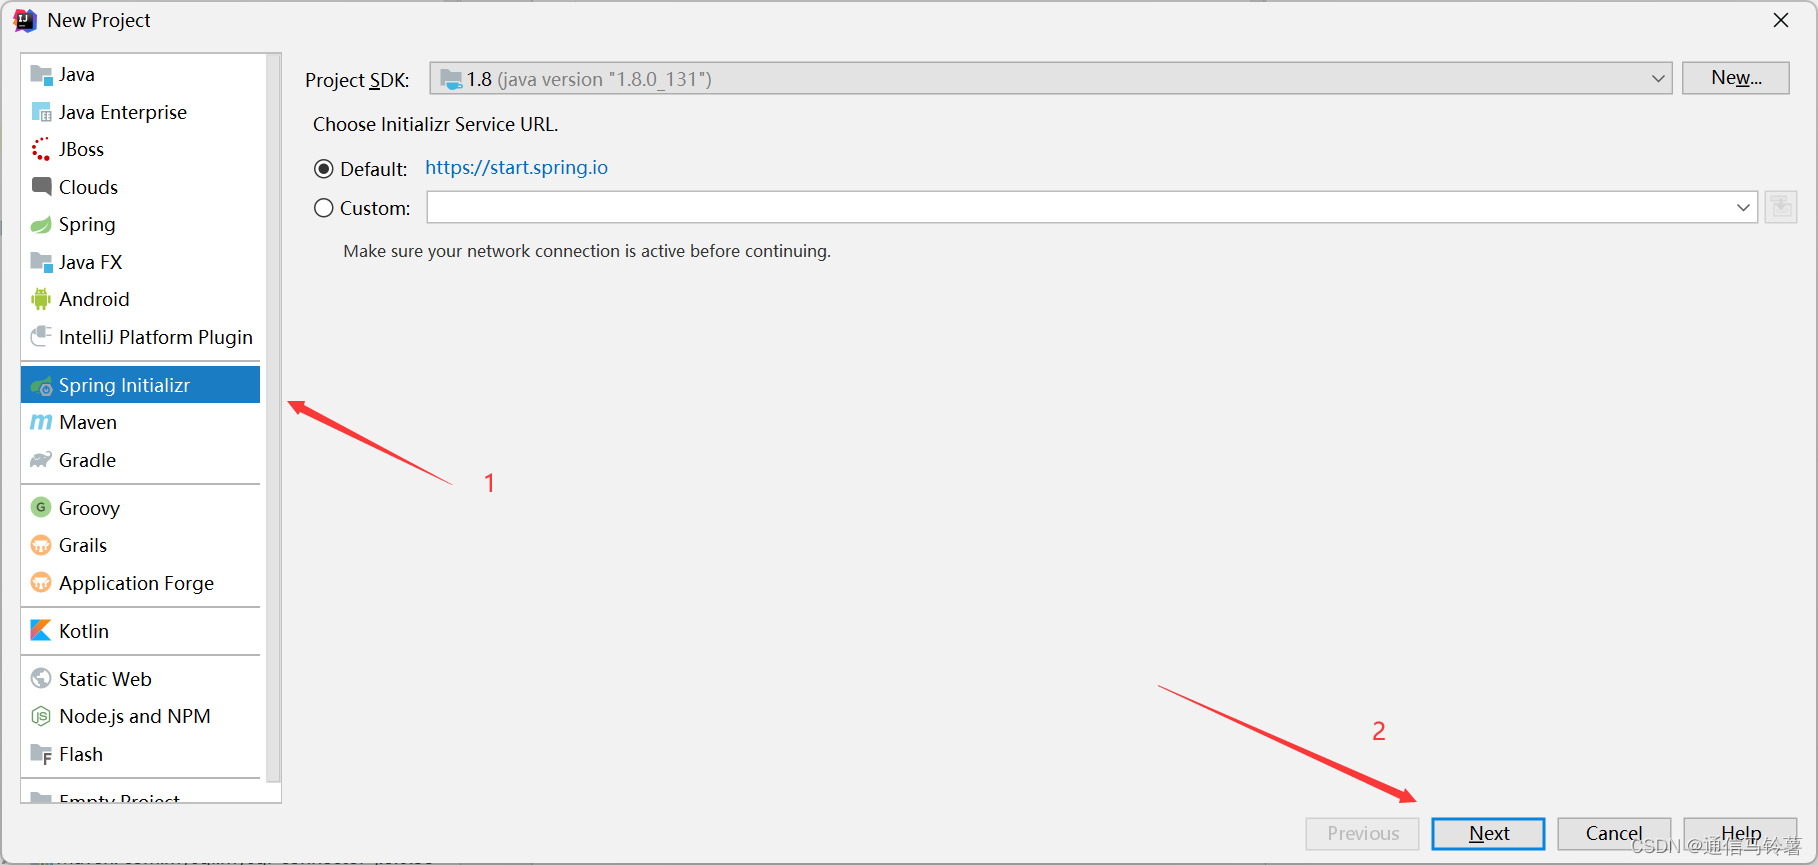The height and width of the screenshot is (865, 1818).
Task: Click the Static Web globe icon
Action: [41, 679]
